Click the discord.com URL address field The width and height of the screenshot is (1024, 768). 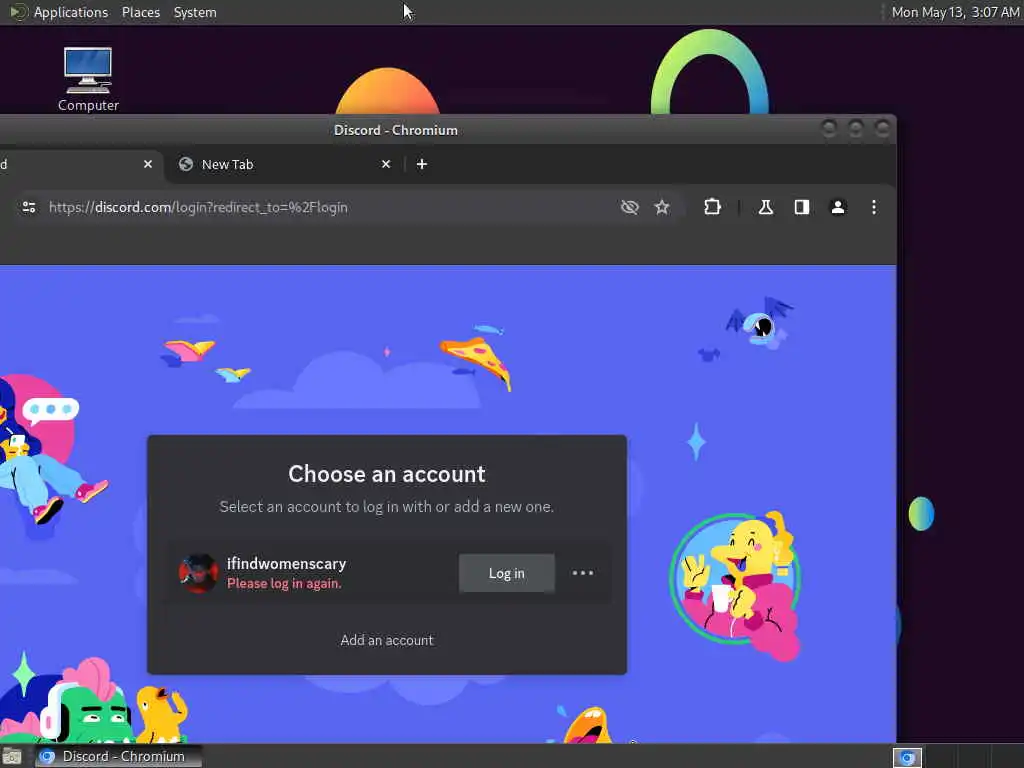(198, 207)
